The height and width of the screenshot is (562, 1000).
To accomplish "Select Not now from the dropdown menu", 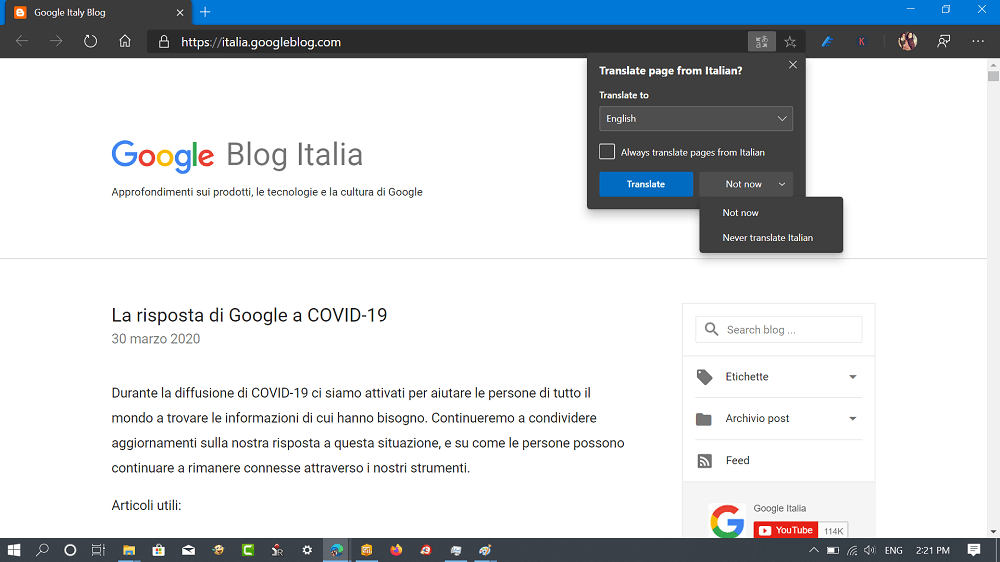I will 771,213.
